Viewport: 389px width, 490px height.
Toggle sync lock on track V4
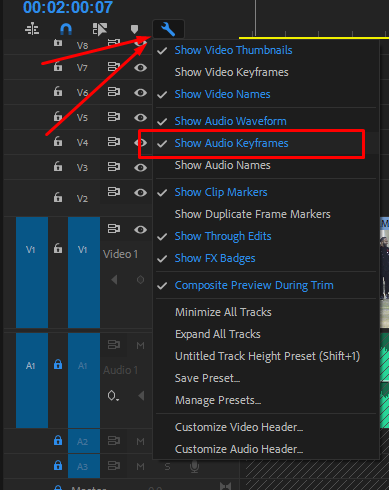point(114,142)
